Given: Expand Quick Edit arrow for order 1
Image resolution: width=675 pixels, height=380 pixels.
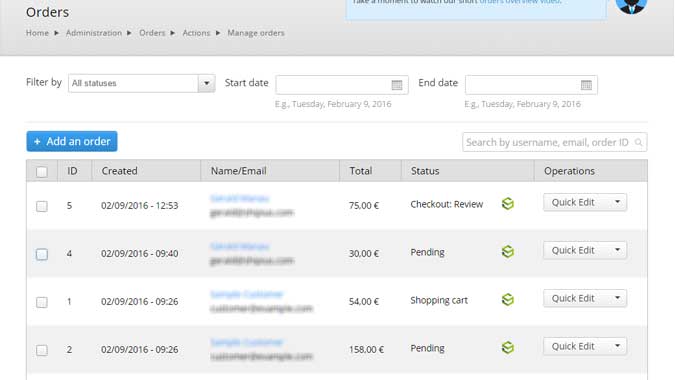Looking at the screenshot, I should pyautogui.click(x=617, y=298).
